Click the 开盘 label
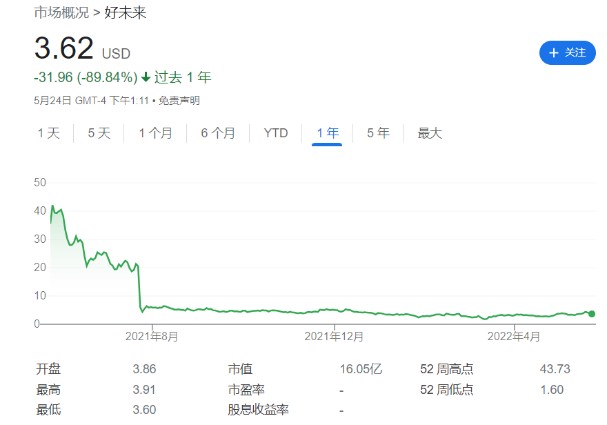This screenshot has width=607, height=425. click(48, 369)
